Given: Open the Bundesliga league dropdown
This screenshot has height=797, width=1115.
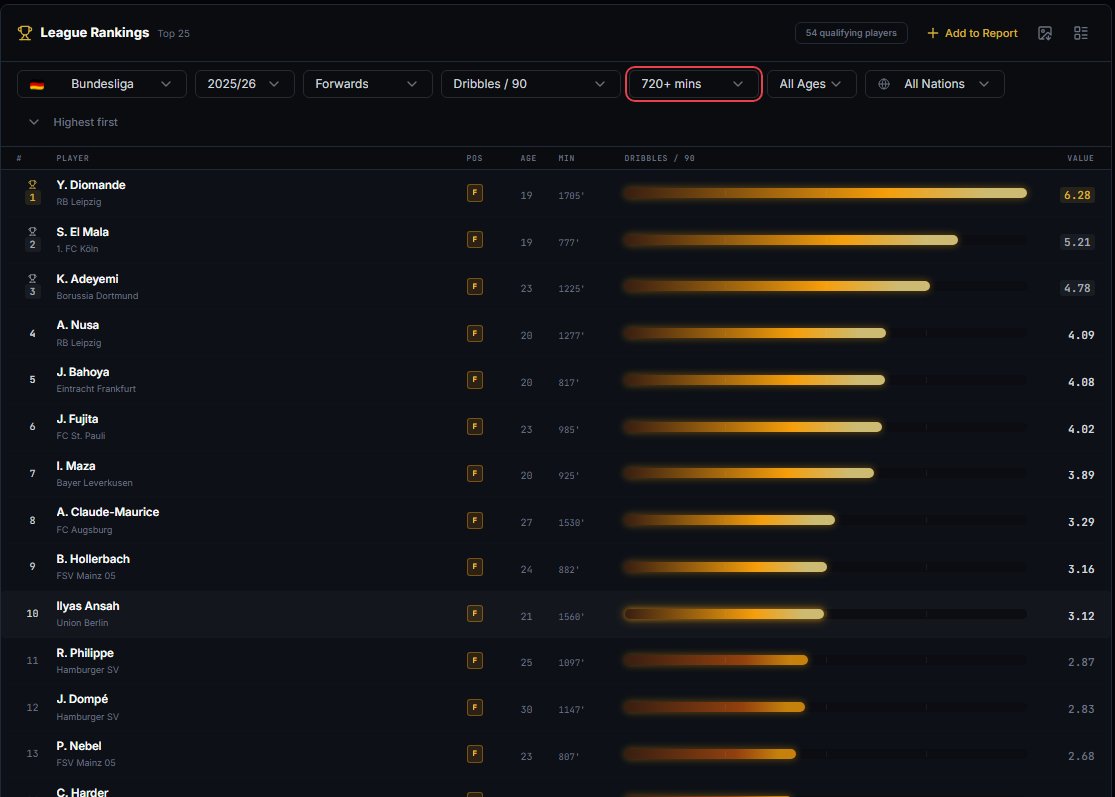Looking at the screenshot, I should tap(102, 84).
